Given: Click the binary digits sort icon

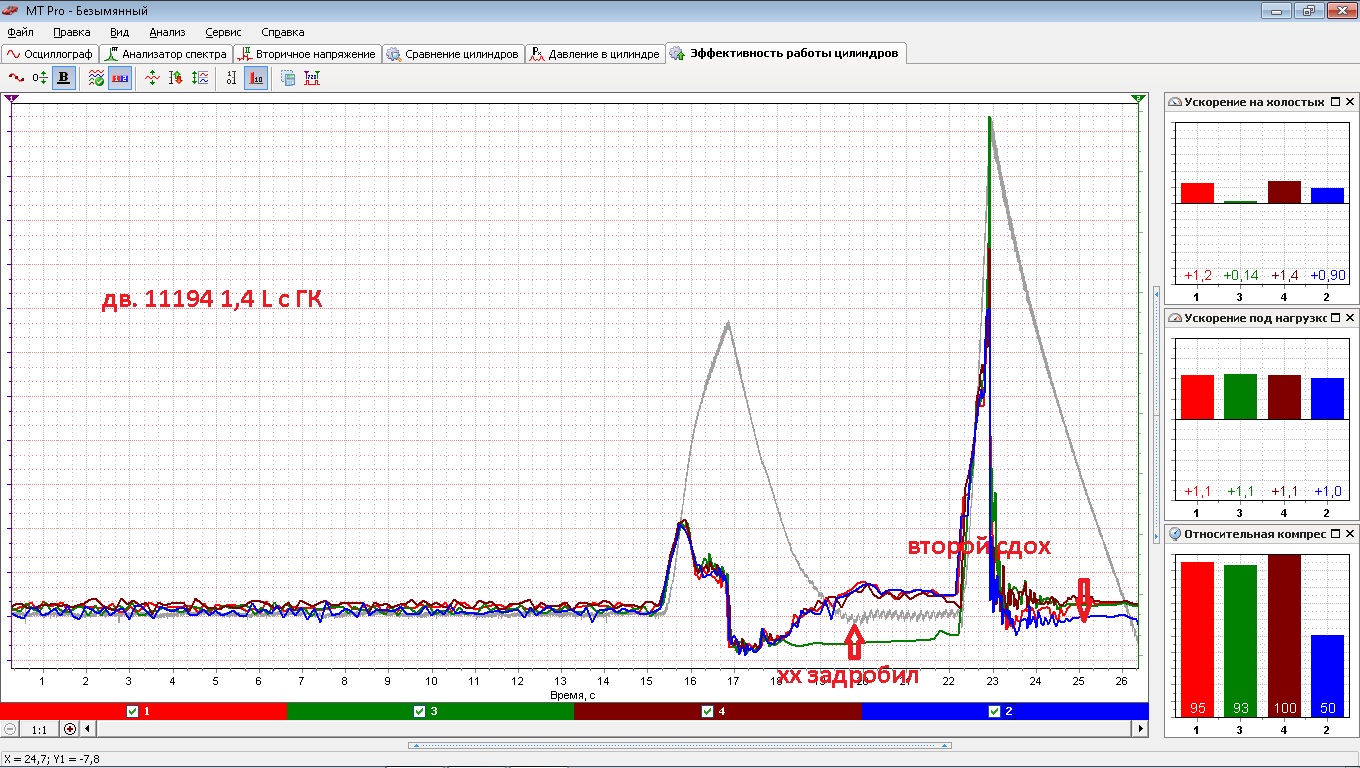Looking at the screenshot, I should (x=232, y=77).
